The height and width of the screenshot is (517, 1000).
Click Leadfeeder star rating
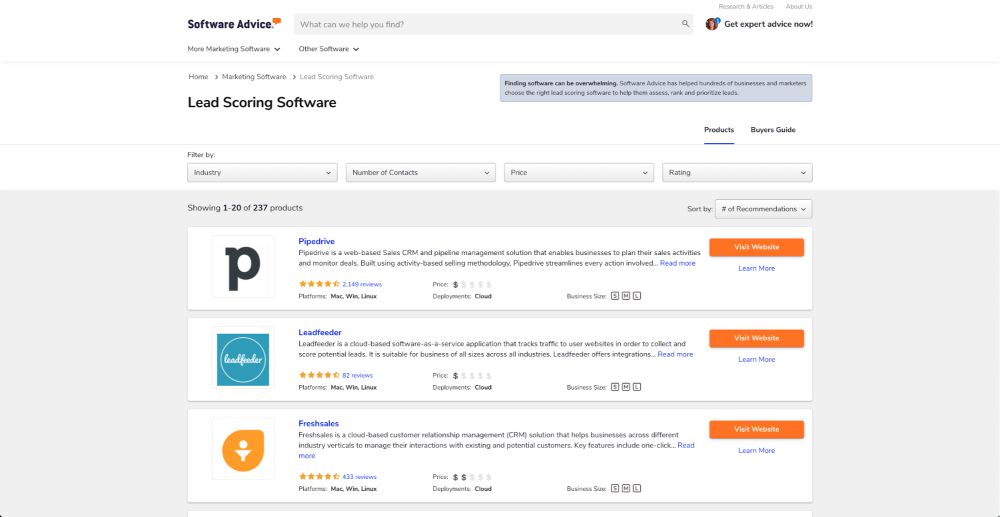319,375
